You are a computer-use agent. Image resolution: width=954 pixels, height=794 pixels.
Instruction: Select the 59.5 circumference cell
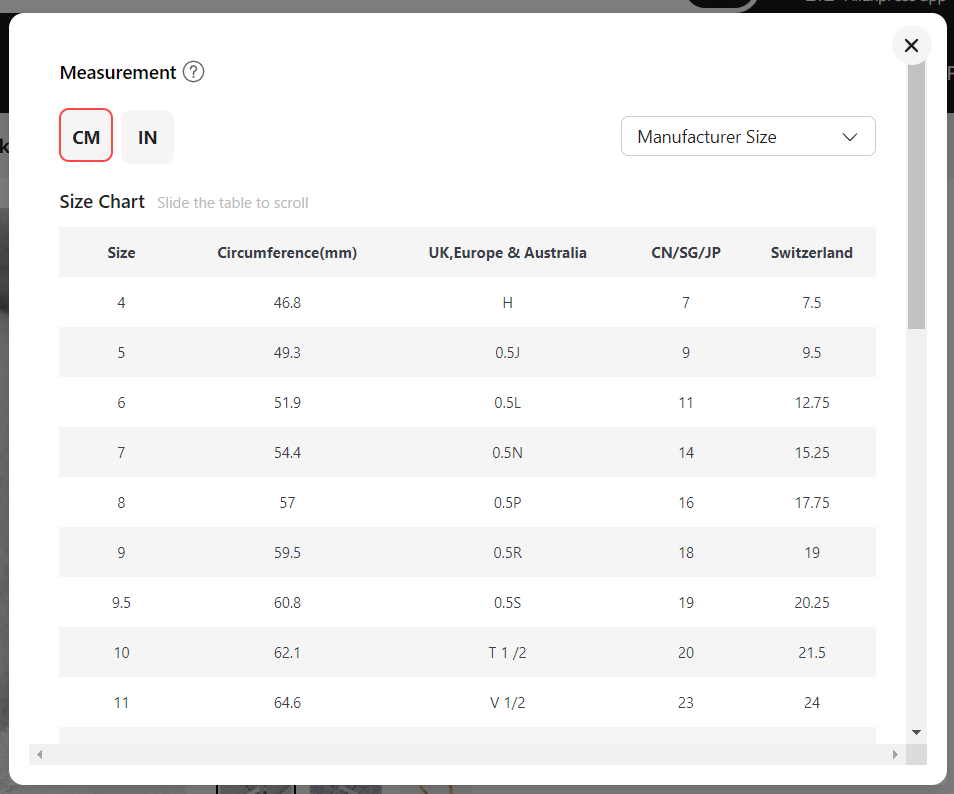click(287, 552)
